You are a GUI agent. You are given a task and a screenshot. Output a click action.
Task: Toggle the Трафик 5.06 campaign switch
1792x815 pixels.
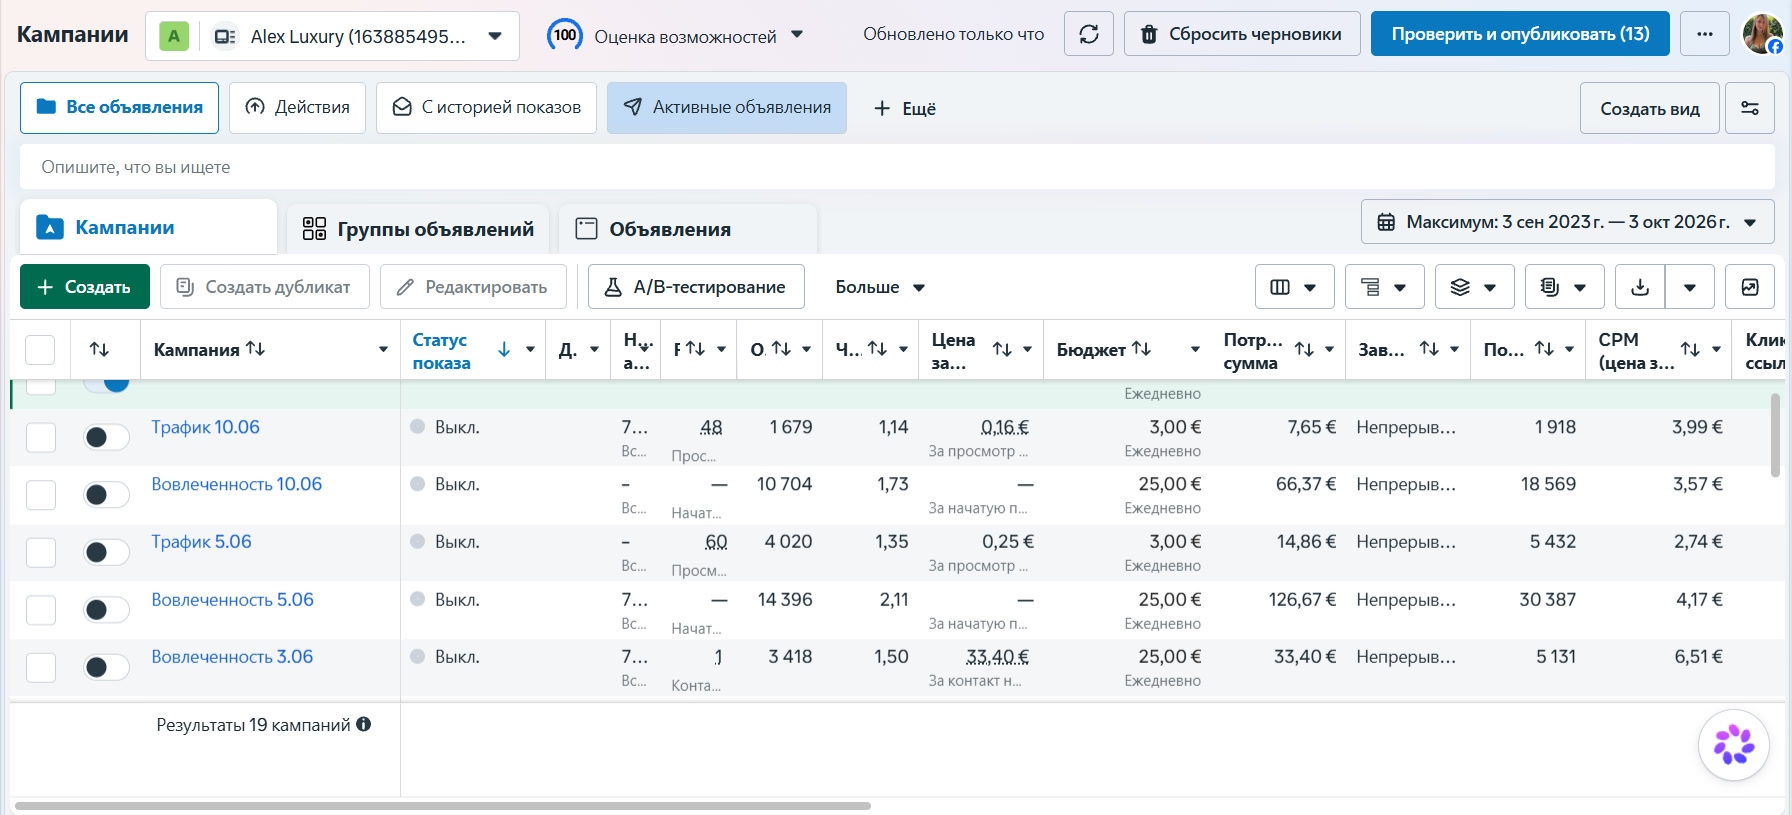point(106,552)
